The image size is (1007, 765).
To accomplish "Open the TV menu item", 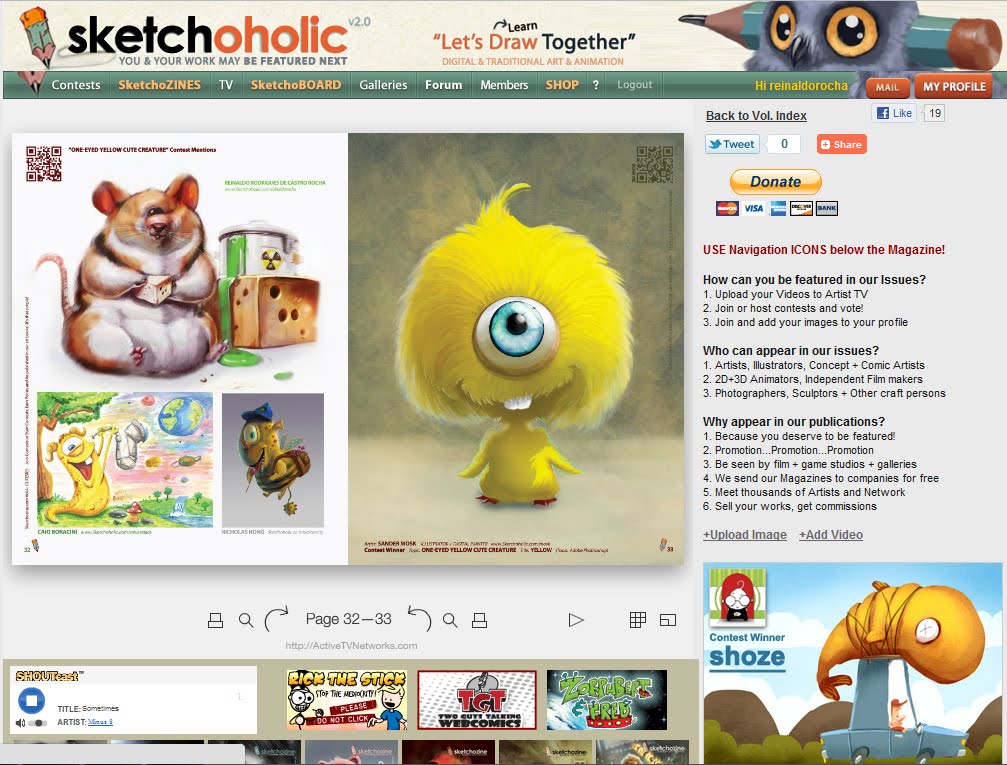I will pyautogui.click(x=225, y=85).
